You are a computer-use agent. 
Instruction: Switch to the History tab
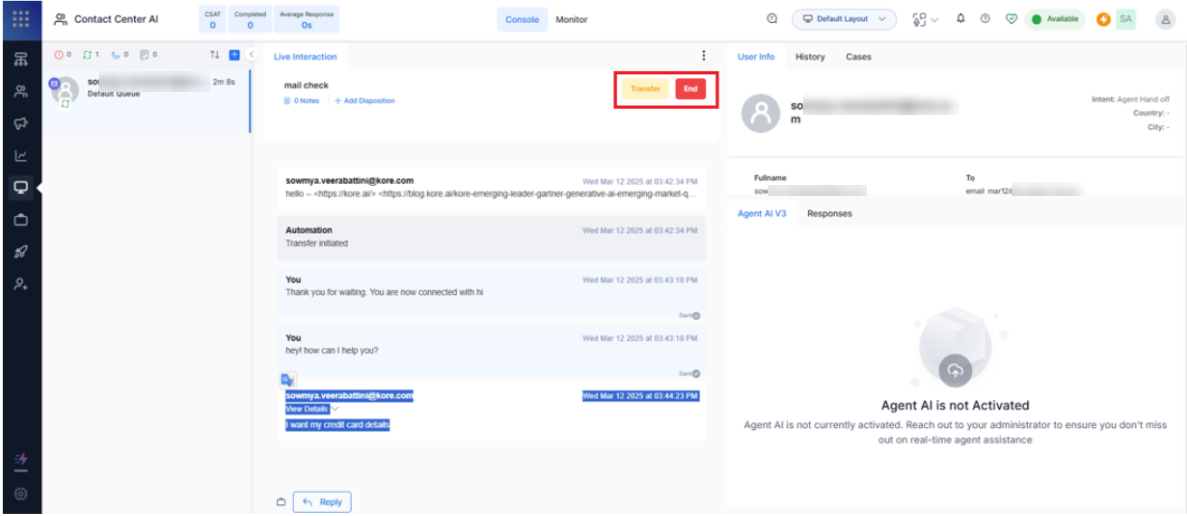click(x=810, y=57)
